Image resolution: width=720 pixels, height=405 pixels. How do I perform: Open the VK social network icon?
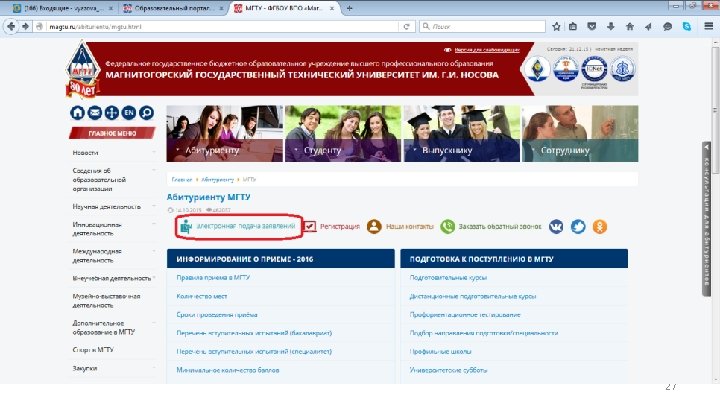pyautogui.click(x=556, y=226)
